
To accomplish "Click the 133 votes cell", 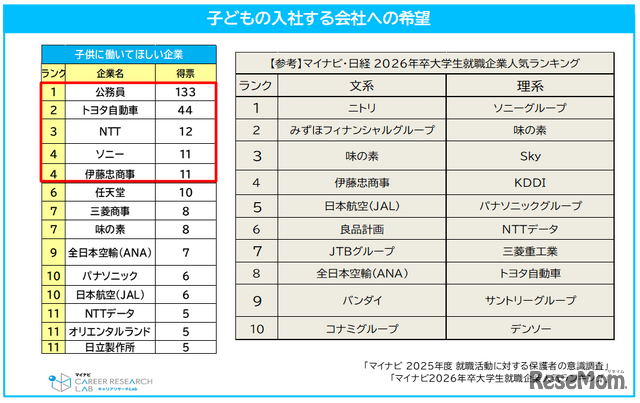I will 185,92.
